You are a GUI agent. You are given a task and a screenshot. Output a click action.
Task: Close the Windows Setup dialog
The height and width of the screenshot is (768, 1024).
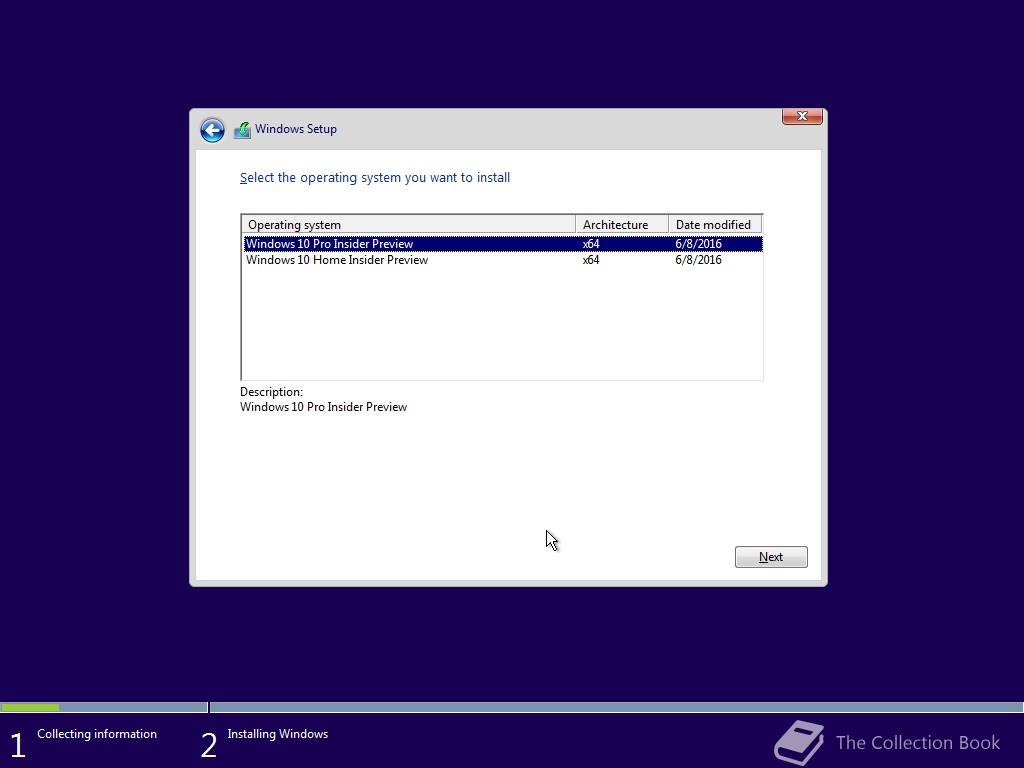coord(802,116)
